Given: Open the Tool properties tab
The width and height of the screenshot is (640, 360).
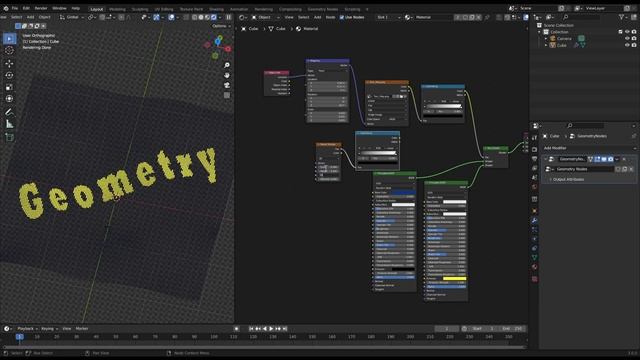Looking at the screenshot, I should 535,138.
